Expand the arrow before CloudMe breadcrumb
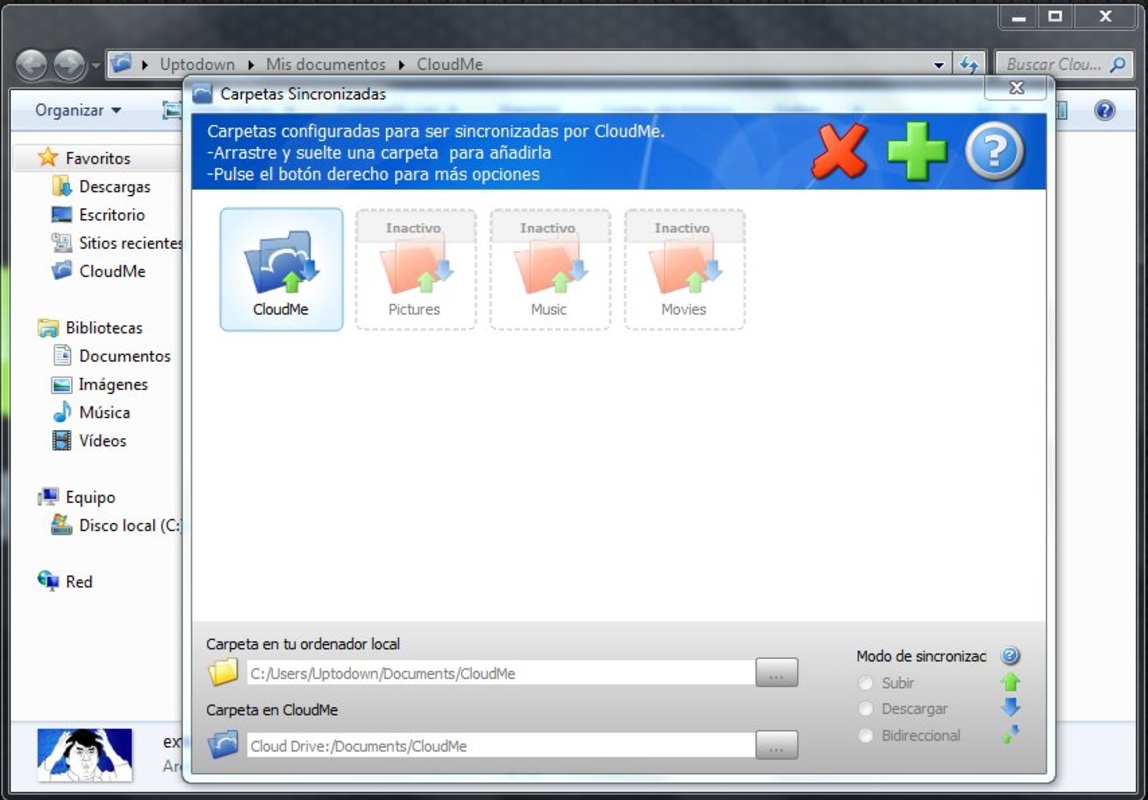 click(x=402, y=65)
